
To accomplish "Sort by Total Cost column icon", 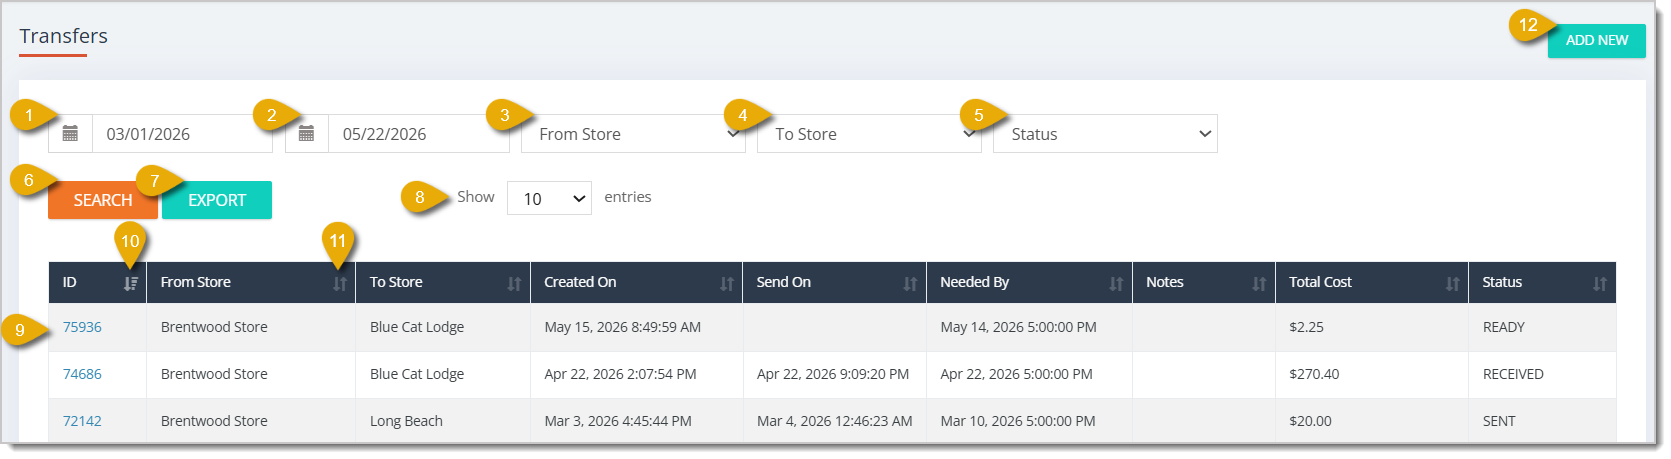I will pyautogui.click(x=1452, y=284).
